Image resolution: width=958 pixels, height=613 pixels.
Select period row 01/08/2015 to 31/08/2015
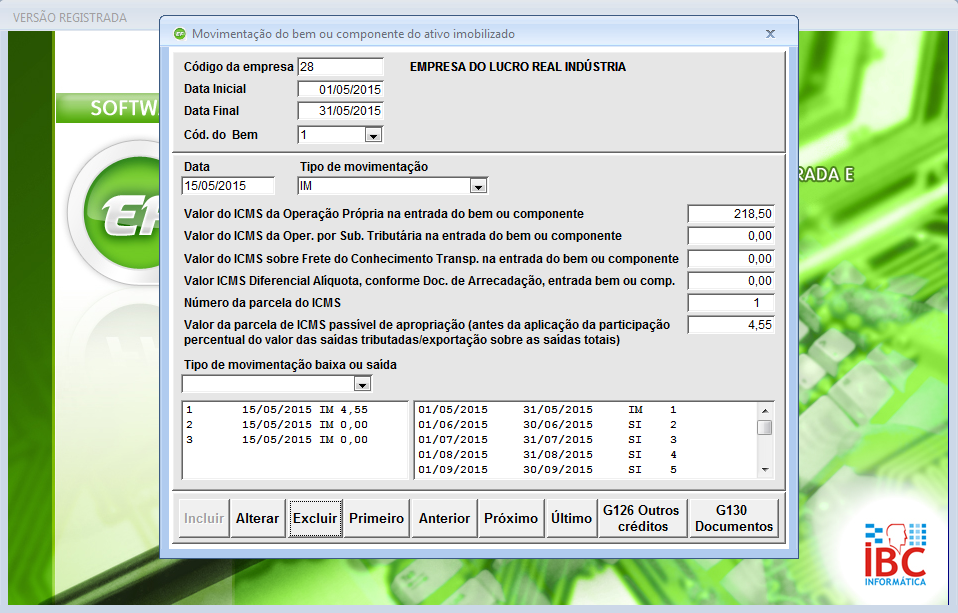tap(585, 455)
